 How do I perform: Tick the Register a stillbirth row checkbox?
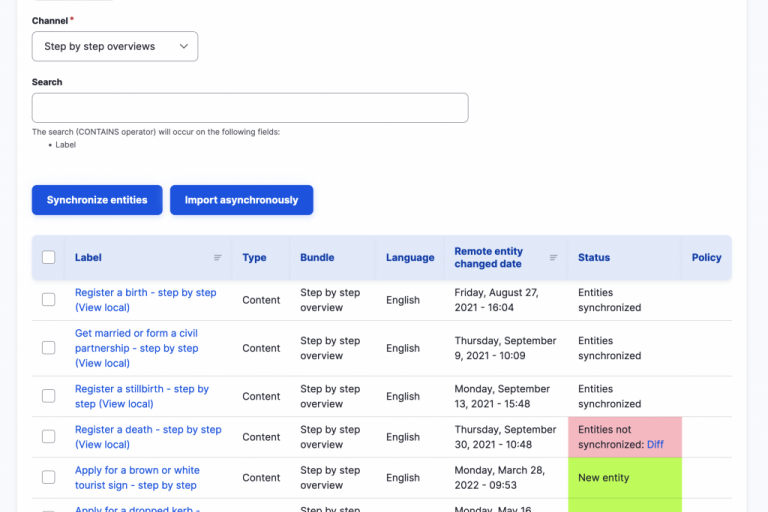(x=48, y=396)
